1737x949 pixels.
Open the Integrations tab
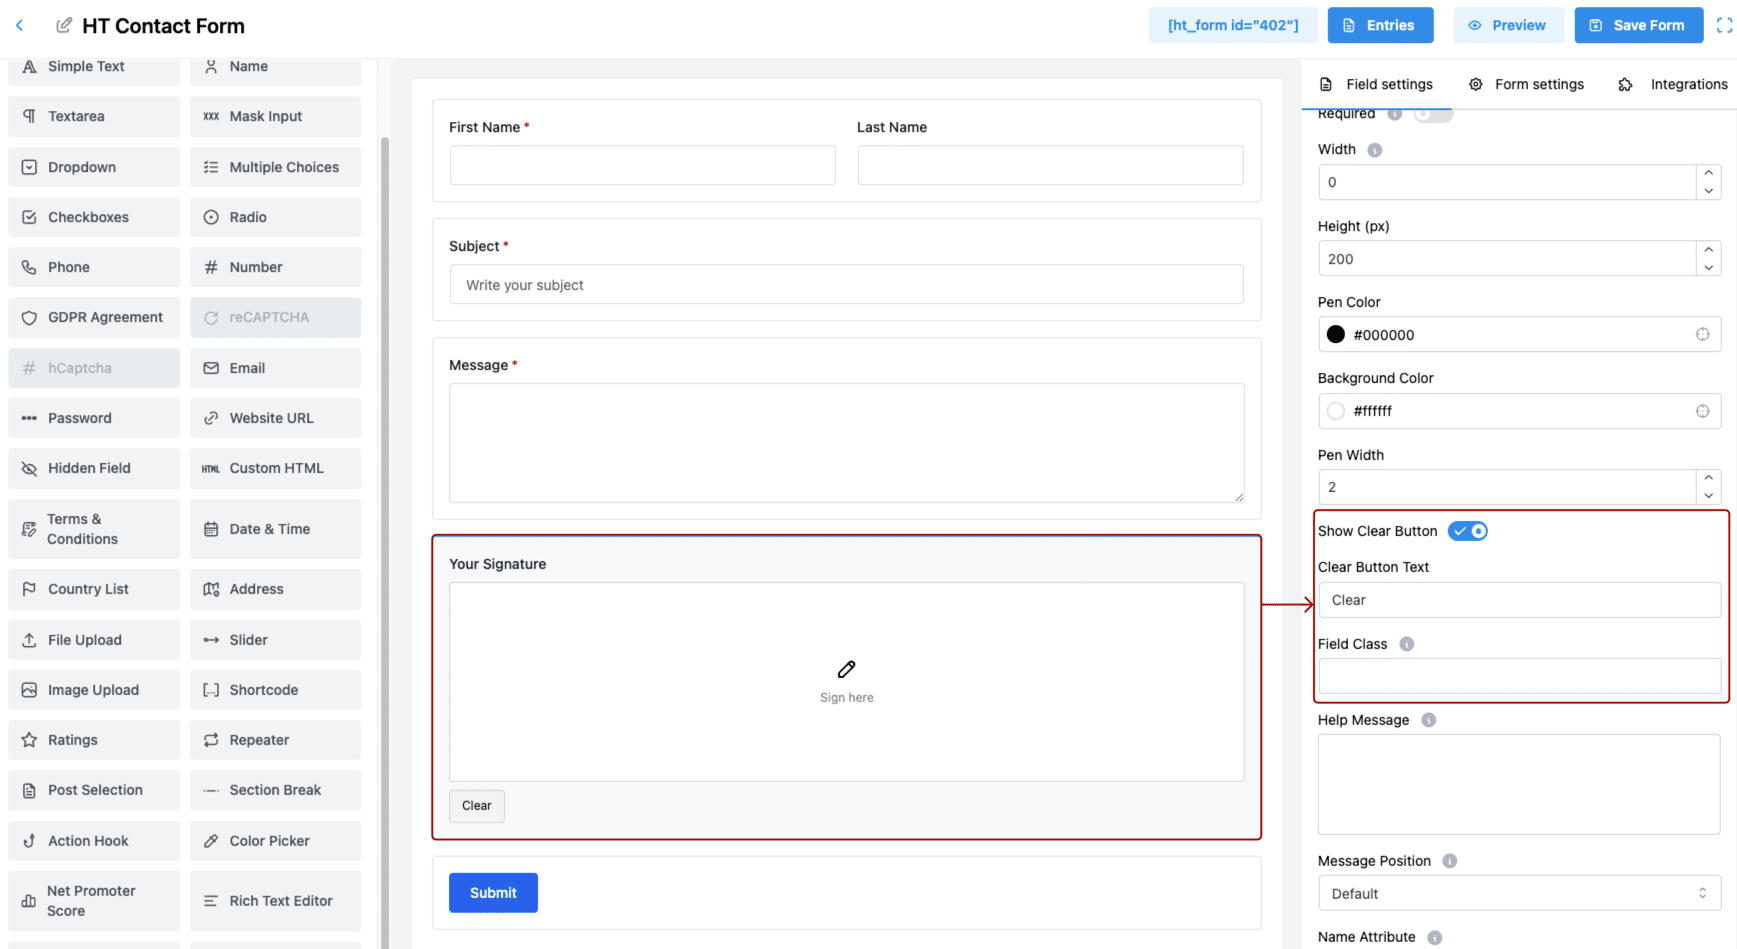coord(1672,84)
